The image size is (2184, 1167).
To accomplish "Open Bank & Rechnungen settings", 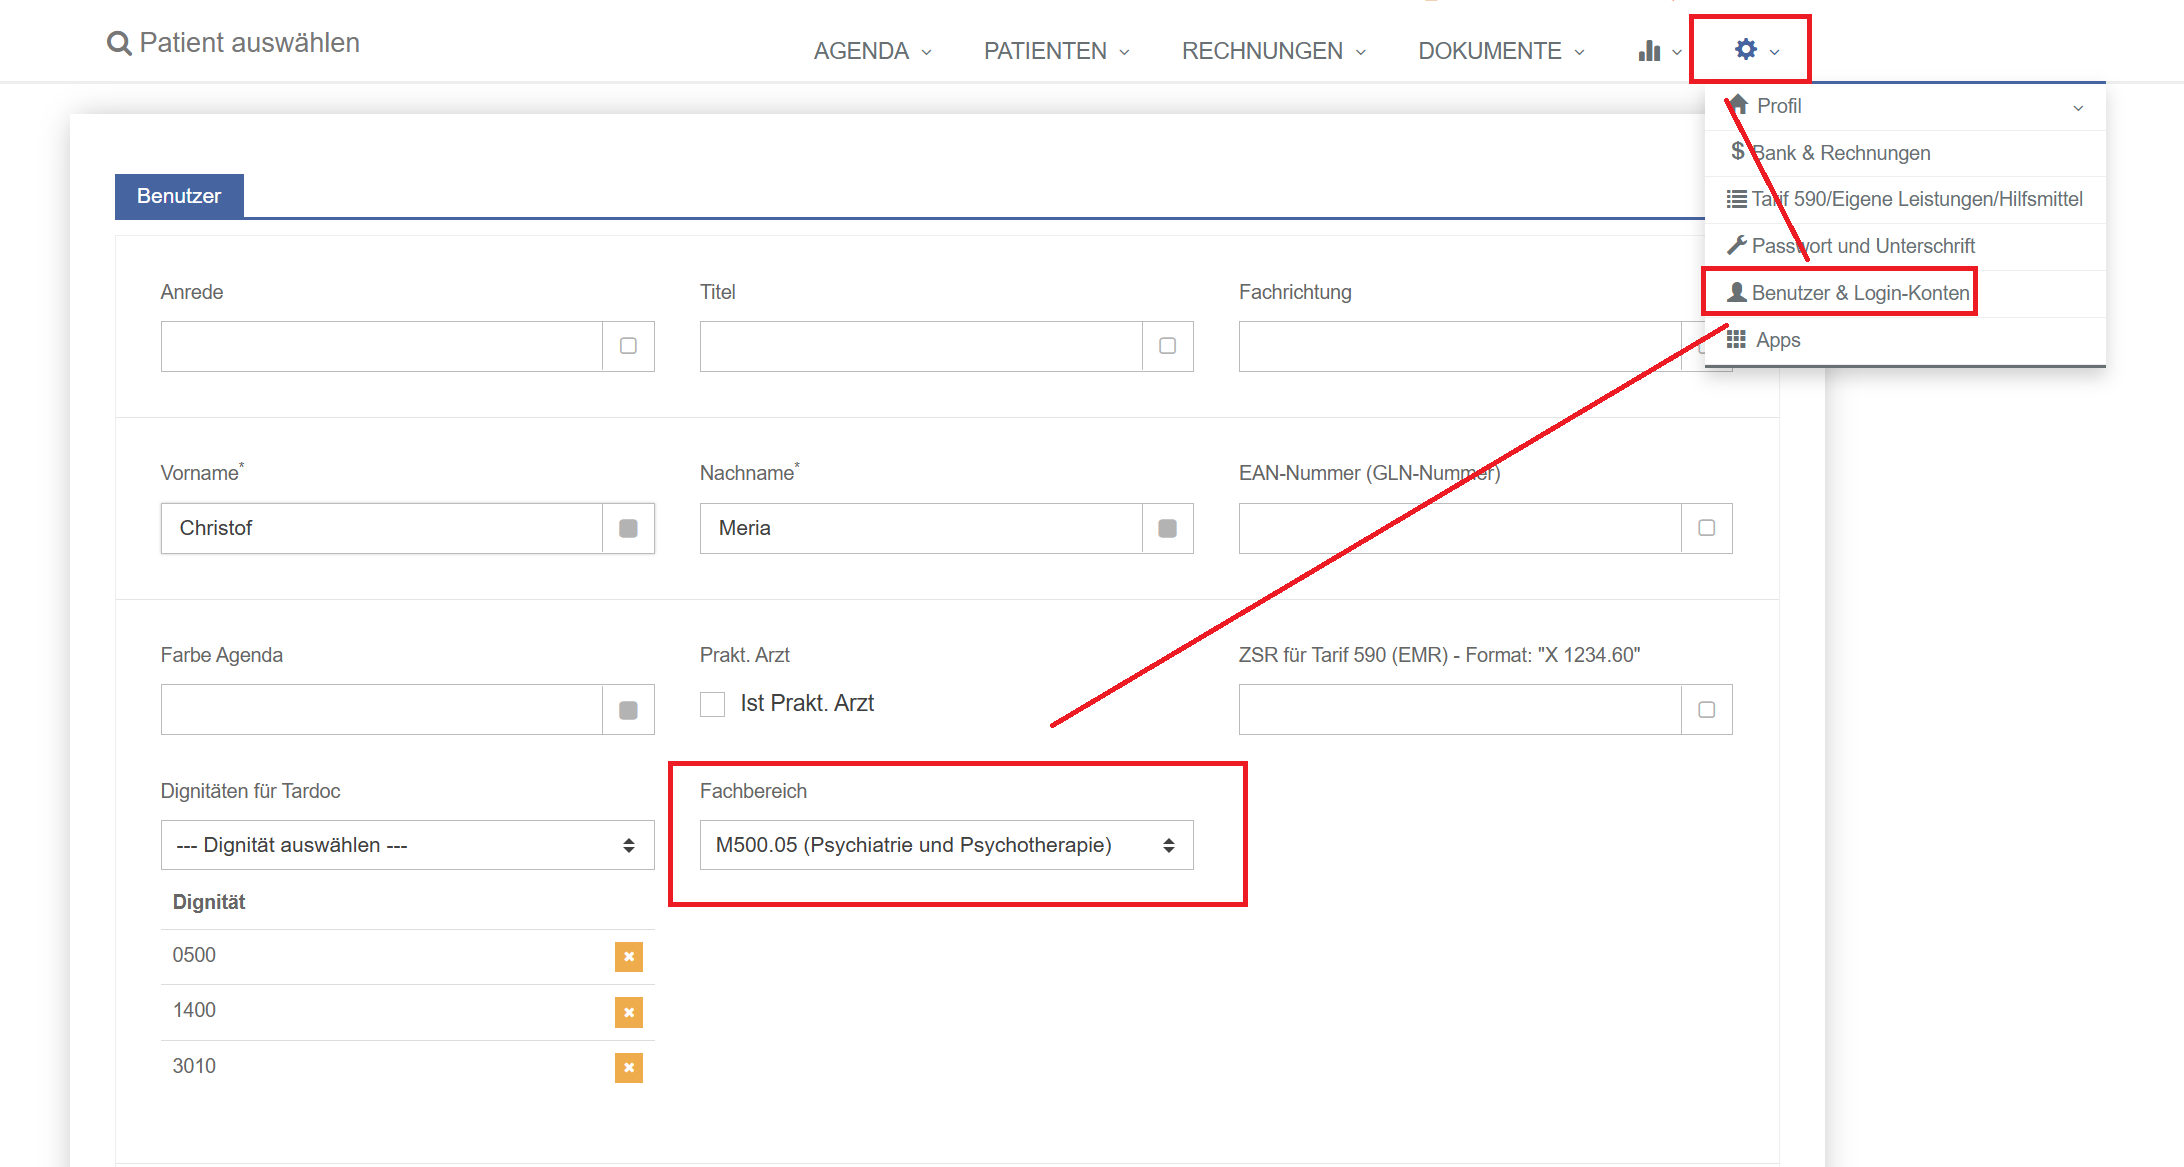I will (1839, 153).
